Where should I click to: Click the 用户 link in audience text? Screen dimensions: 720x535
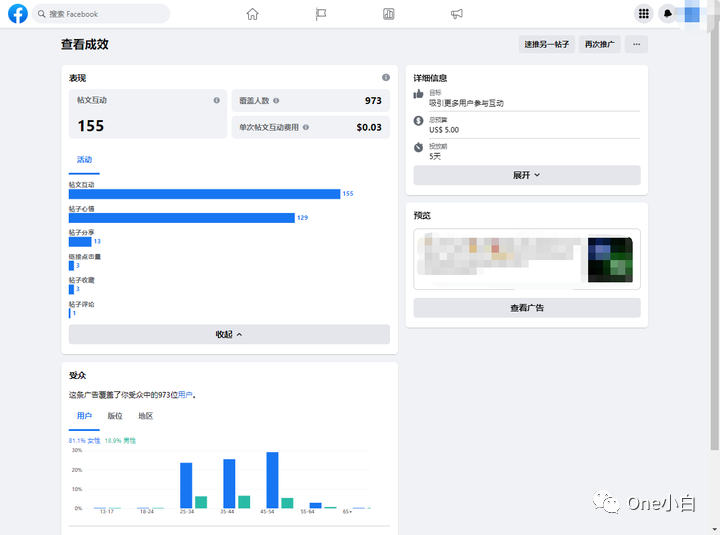(185, 394)
